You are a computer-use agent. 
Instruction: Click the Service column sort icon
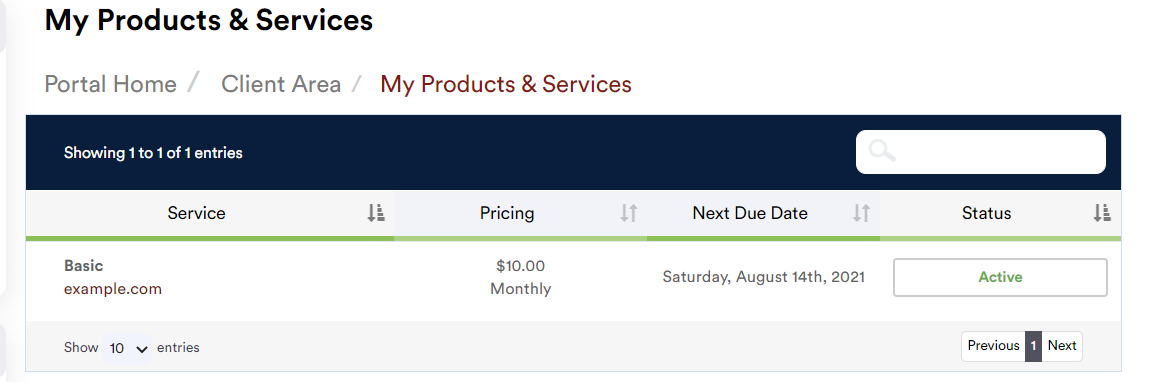(x=376, y=213)
